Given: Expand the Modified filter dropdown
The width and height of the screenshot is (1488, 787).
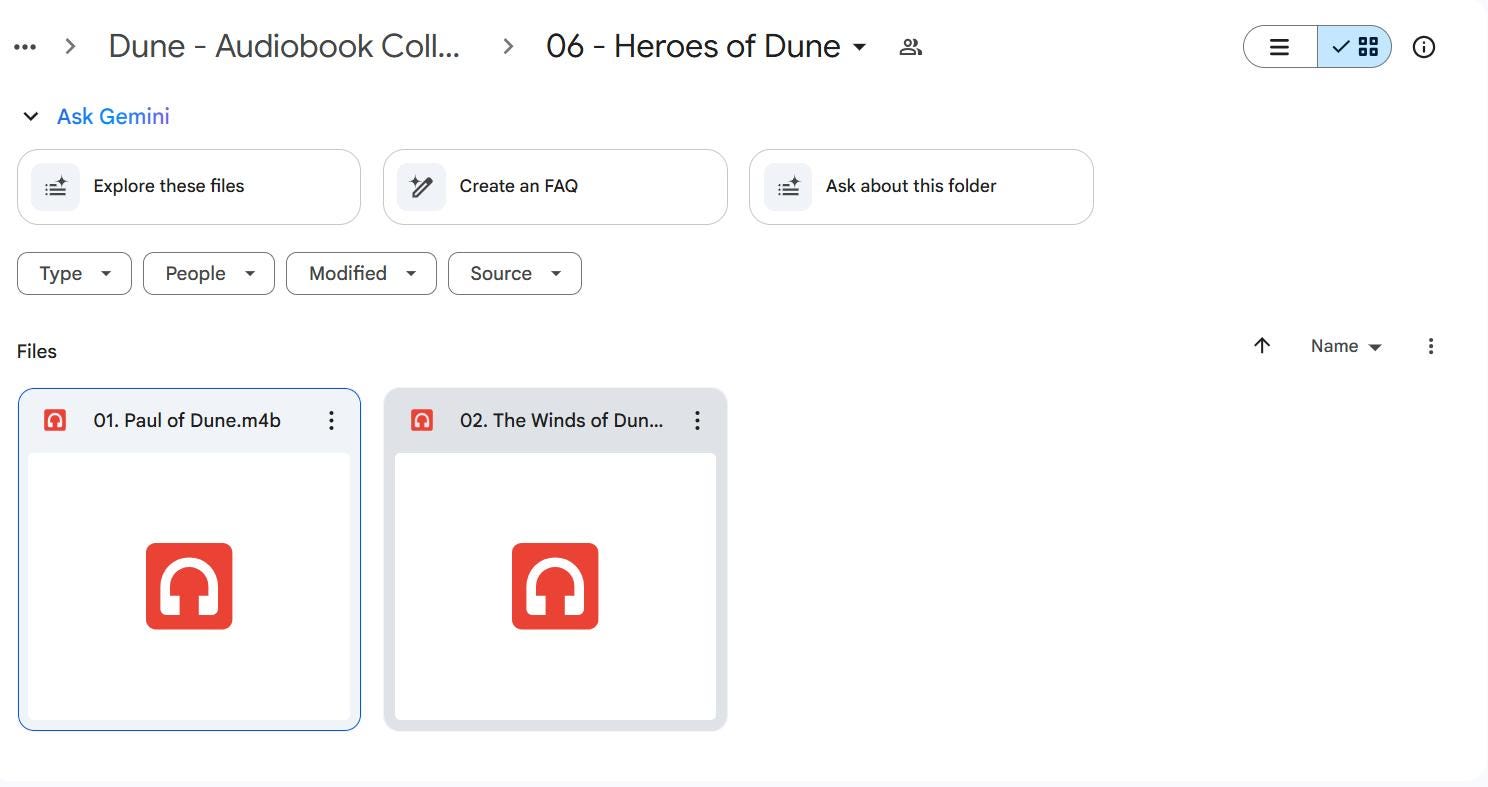Looking at the screenshot, I should 361,274.
